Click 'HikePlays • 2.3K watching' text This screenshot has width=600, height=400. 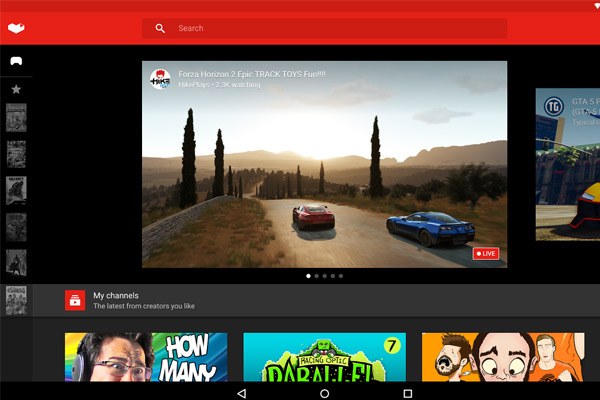pos(219,84)
